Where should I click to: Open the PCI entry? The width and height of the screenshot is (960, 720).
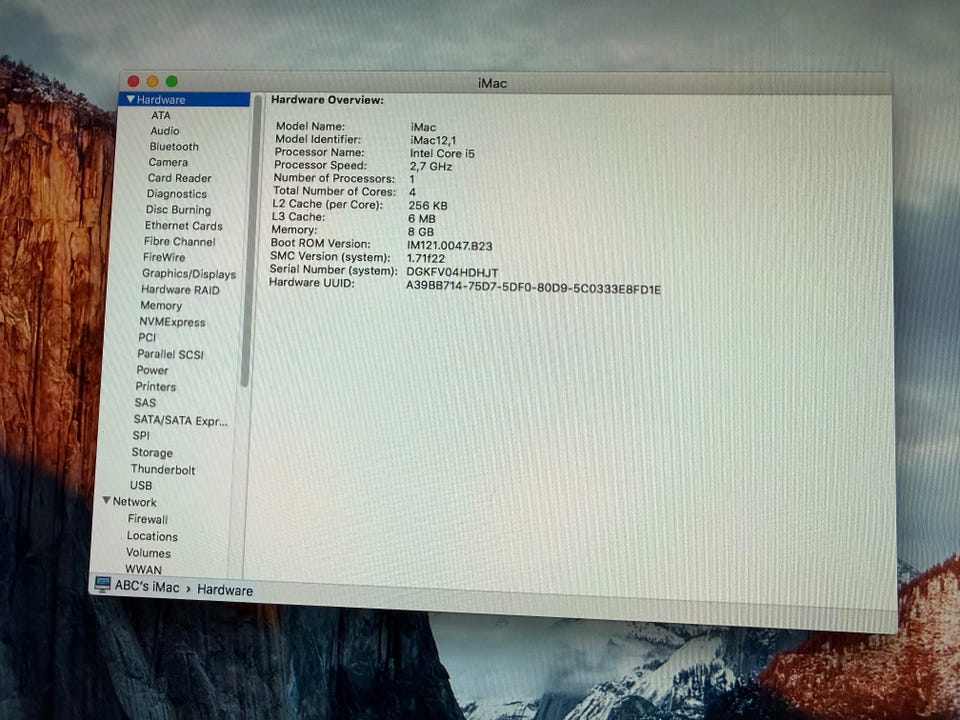click(x=147, y=337)
